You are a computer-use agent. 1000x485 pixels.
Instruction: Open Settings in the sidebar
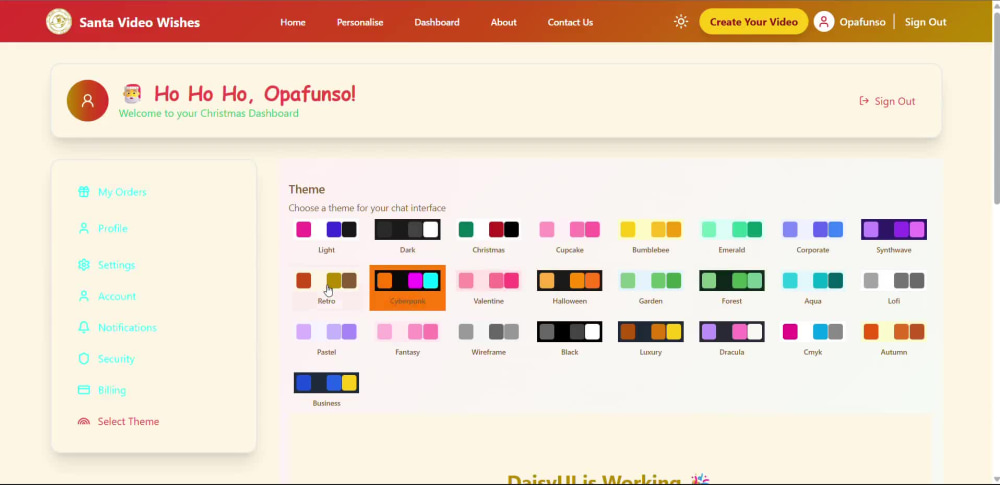coord(116,265)
